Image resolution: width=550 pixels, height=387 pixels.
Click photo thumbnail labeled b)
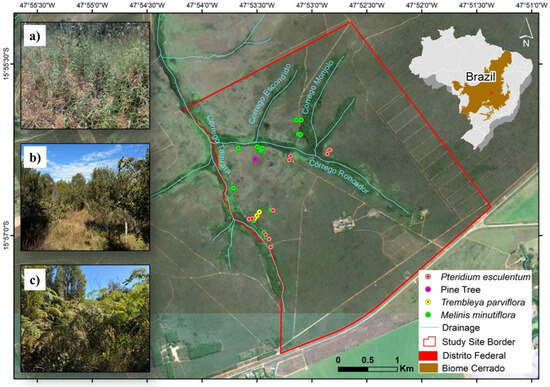click(x=85, y=197)
